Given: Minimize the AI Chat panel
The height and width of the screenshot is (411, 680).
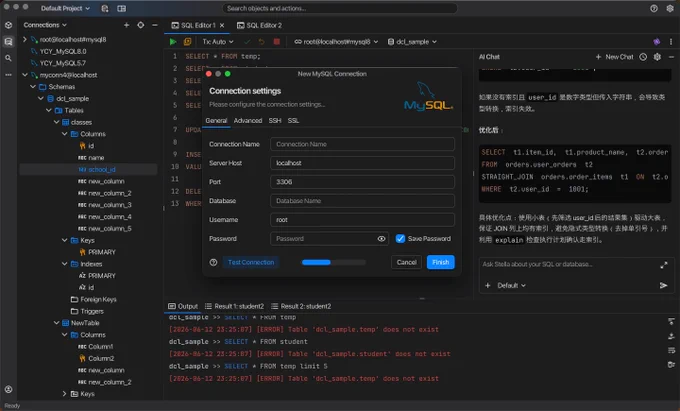Looking at the screenshot, I should click(671, 57).
